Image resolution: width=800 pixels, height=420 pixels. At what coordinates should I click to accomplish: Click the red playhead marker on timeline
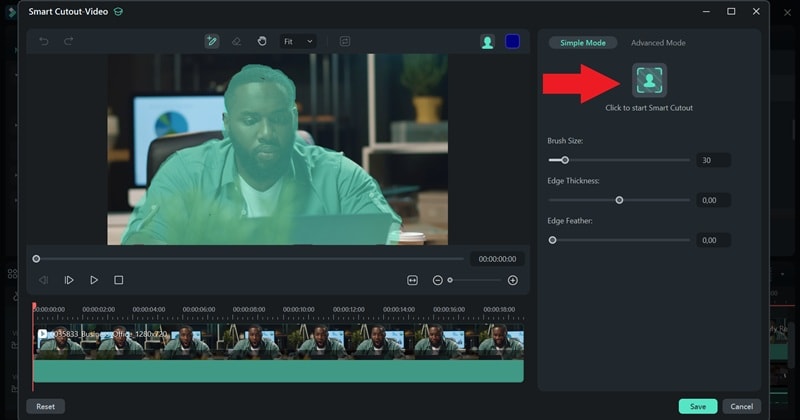pos(34,306)
